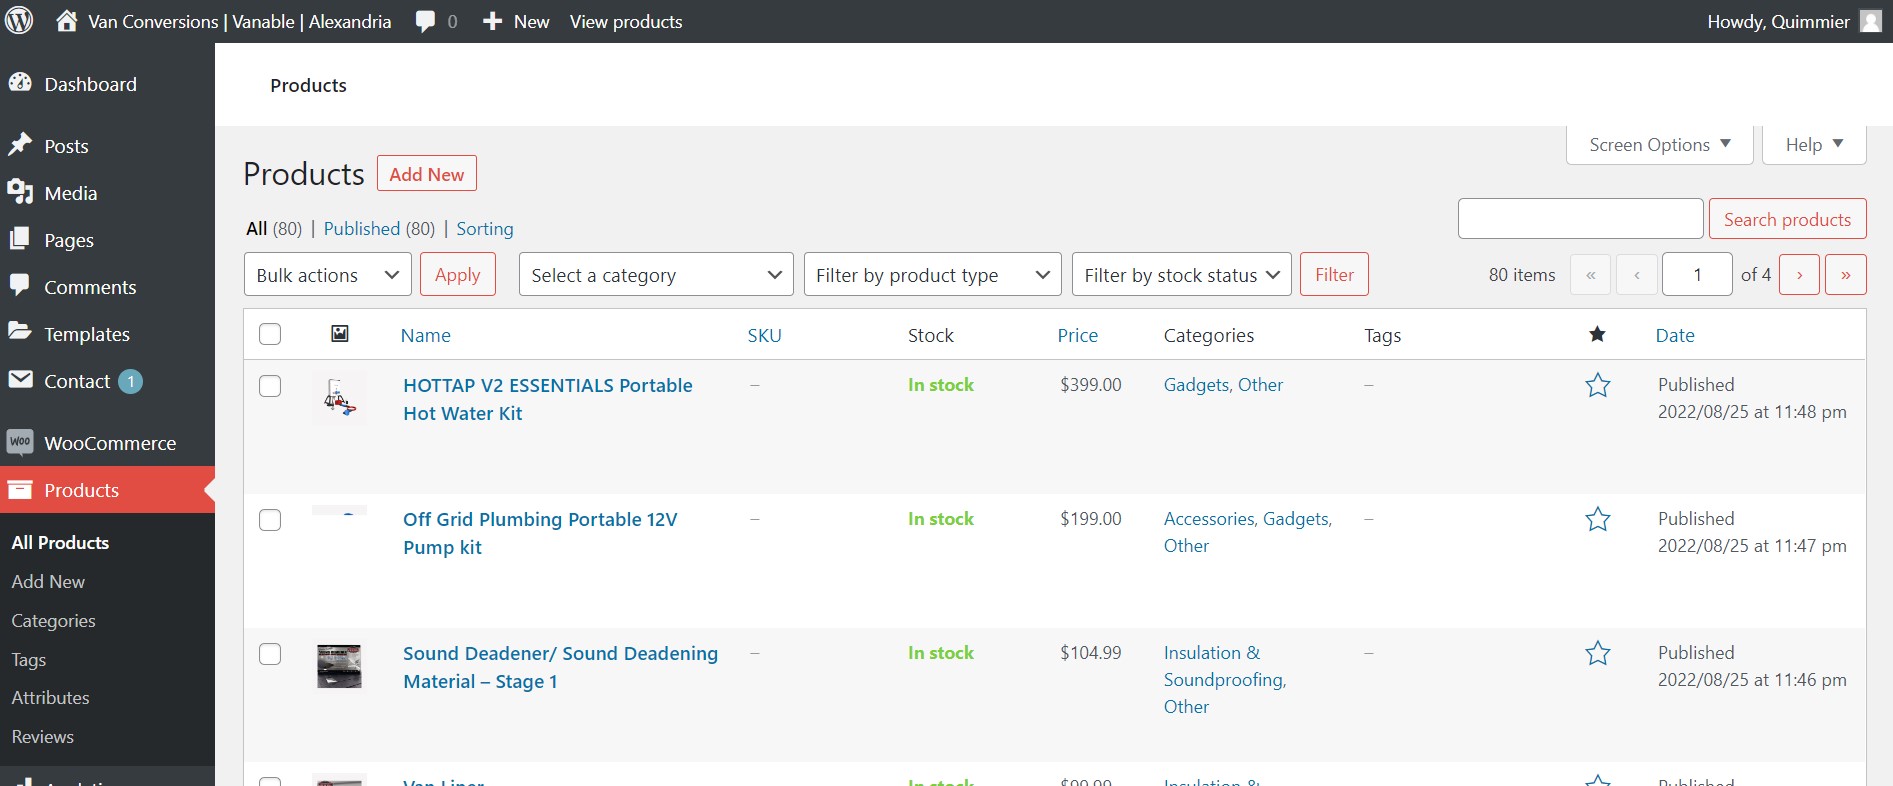1893x786 pixels.
Task: Open the comments bubble icon in admin bar
Action: click(x=426, y=21)
